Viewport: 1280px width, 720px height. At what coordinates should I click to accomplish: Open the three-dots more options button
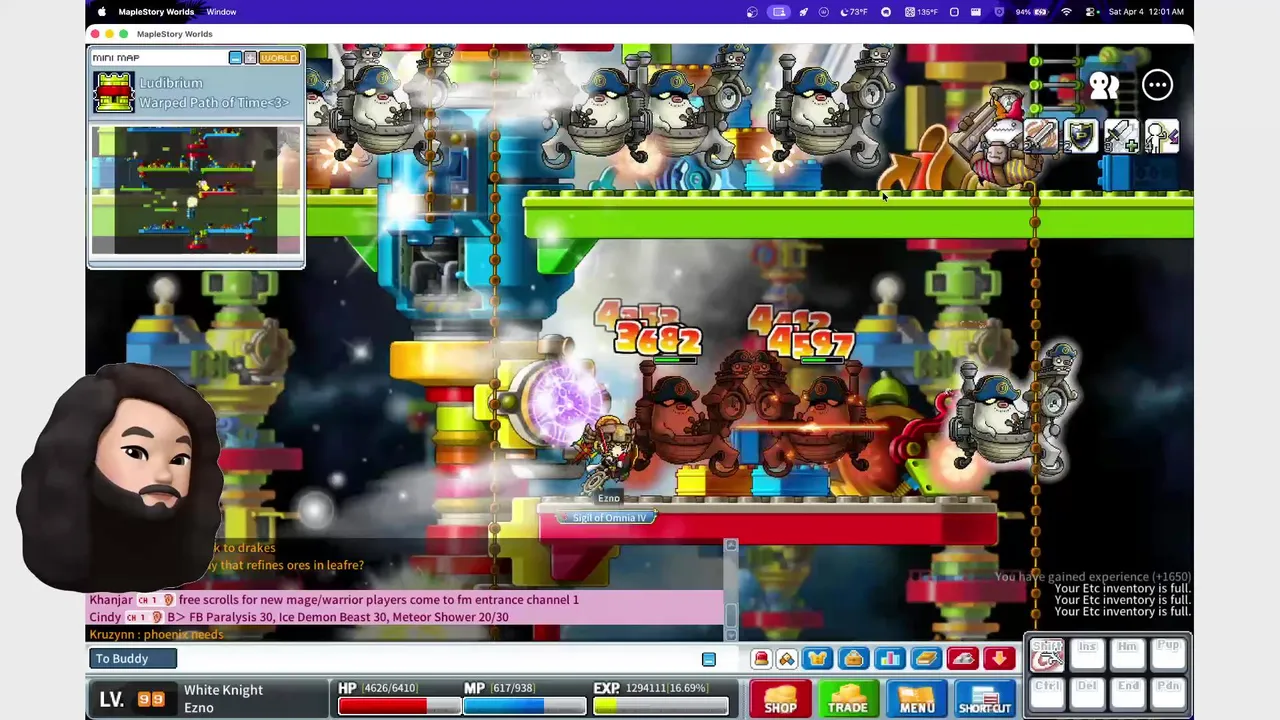pos(1157,85)
